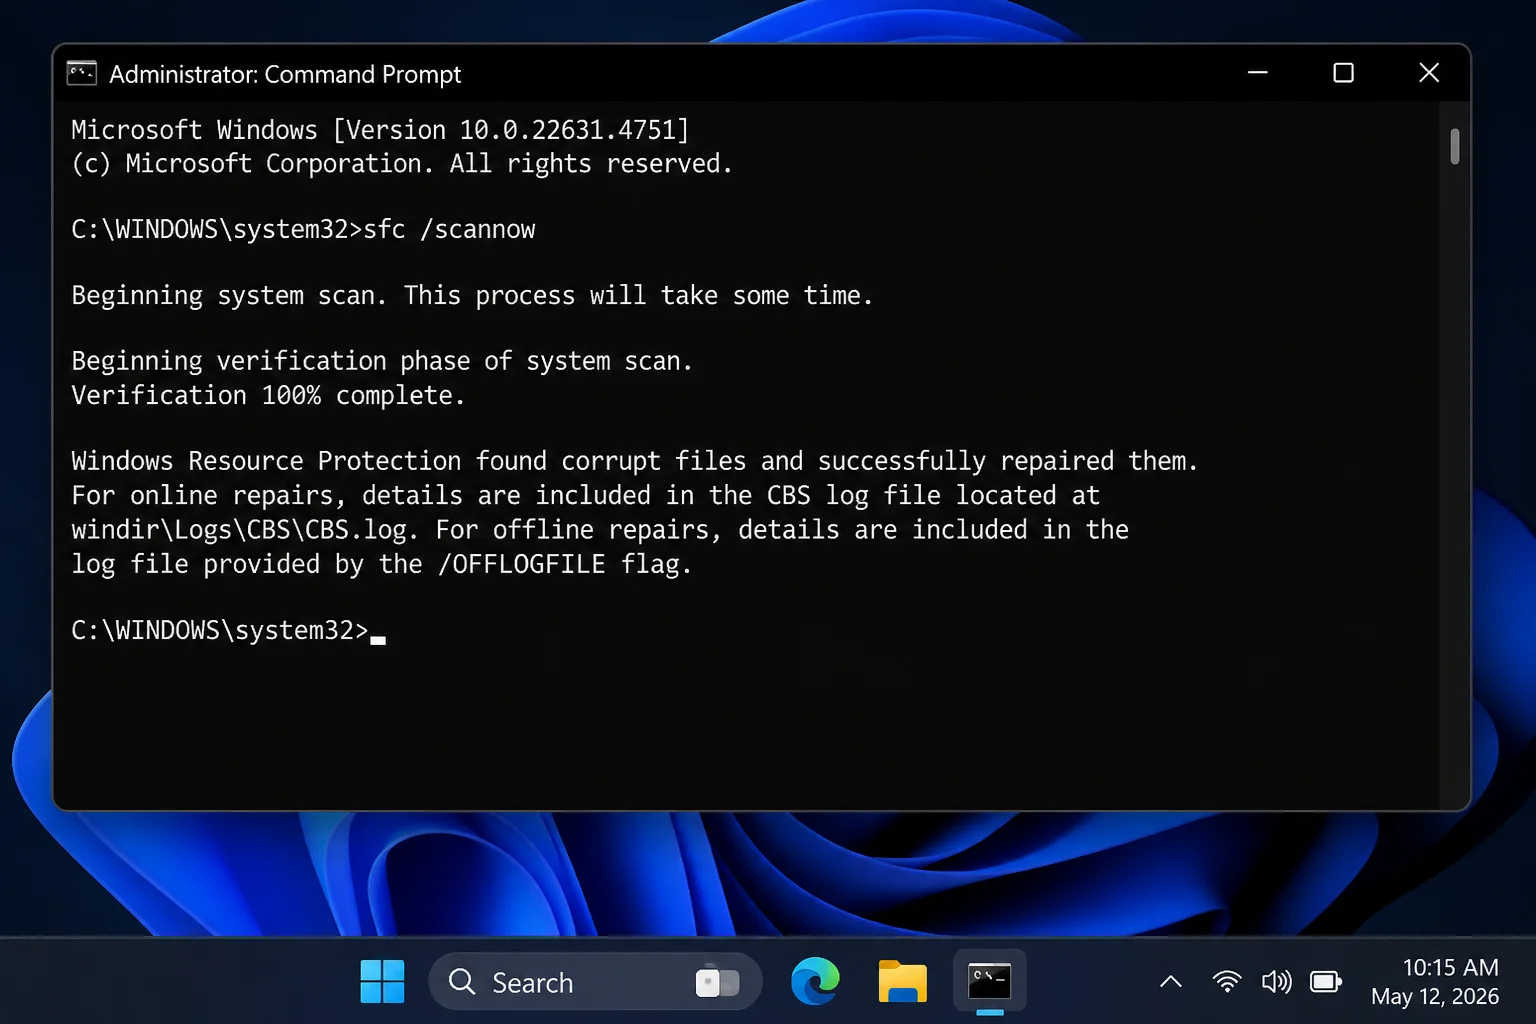The image size is (1536, 1024).
Task: Minimize the Command Prompt window
Action: (x=1258, y=73)
